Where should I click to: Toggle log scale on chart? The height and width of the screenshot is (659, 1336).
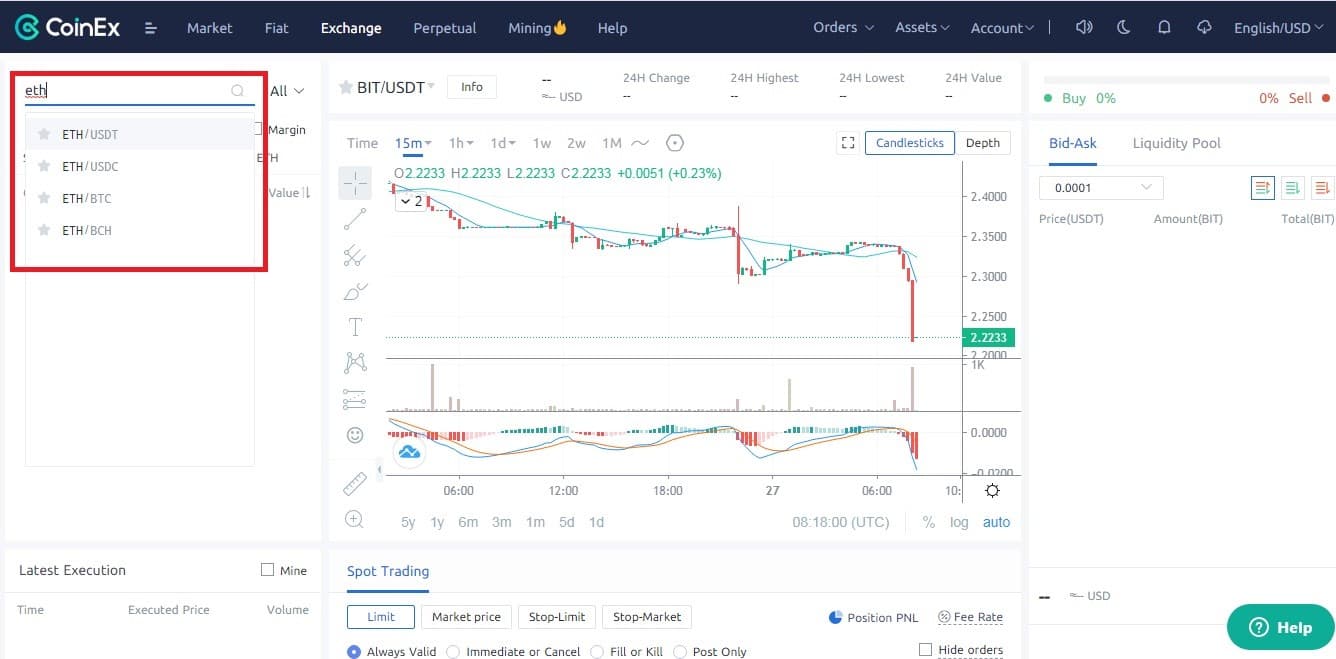coord(959,522)
